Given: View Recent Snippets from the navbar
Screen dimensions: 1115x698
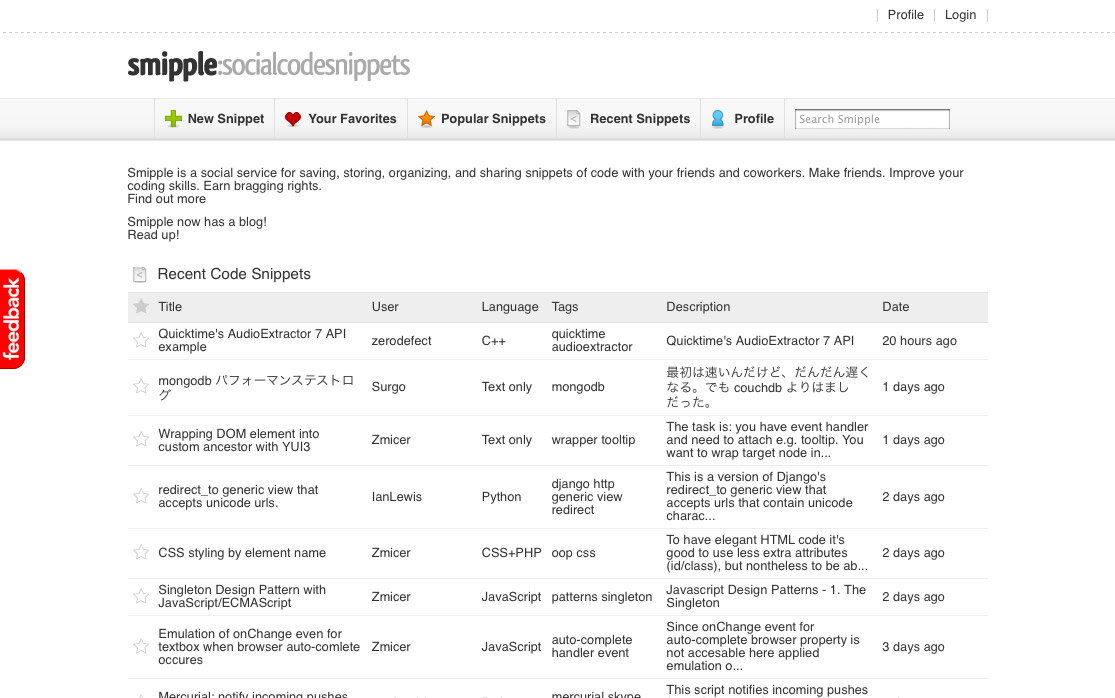Looking at the screenshot, I should 629,119.
